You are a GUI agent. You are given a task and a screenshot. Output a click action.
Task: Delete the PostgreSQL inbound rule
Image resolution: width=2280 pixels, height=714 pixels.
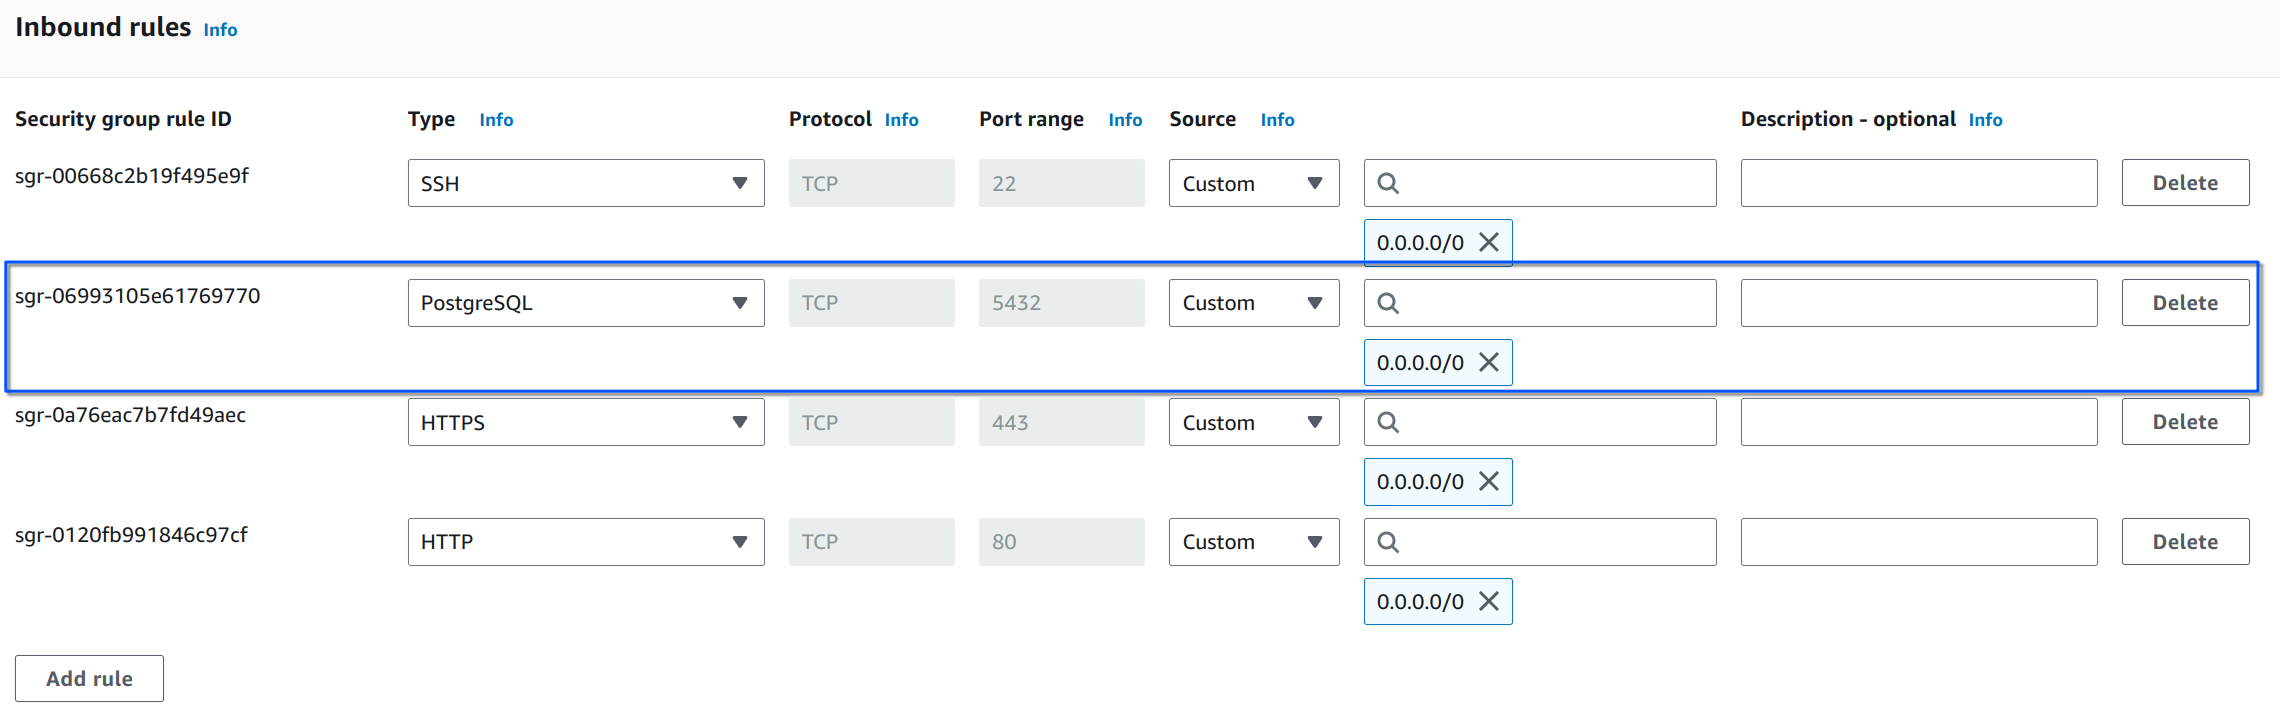2185,303
